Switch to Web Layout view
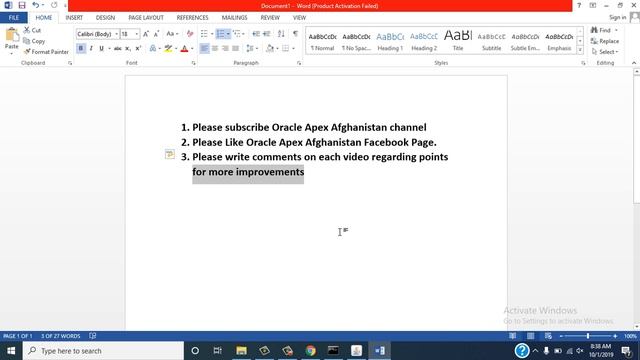This screenshot has width=640, height=360. coord(548,336)
